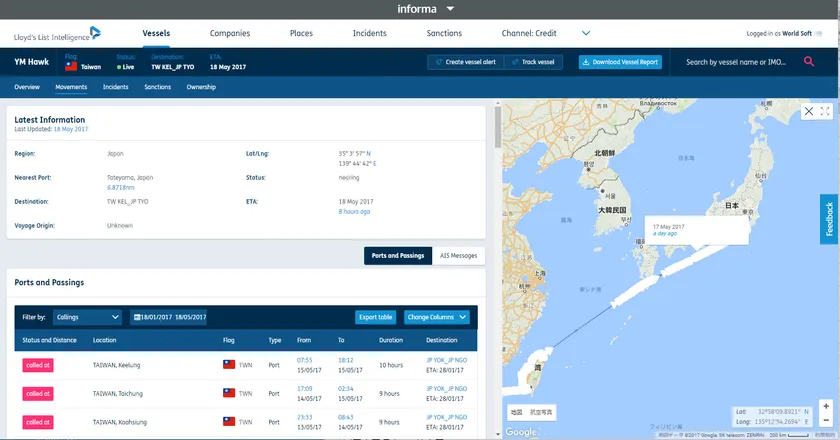The width and height of the screenshot is (840, 440).
Task: Switch to the Ports and Passings view
Action: 398,255
